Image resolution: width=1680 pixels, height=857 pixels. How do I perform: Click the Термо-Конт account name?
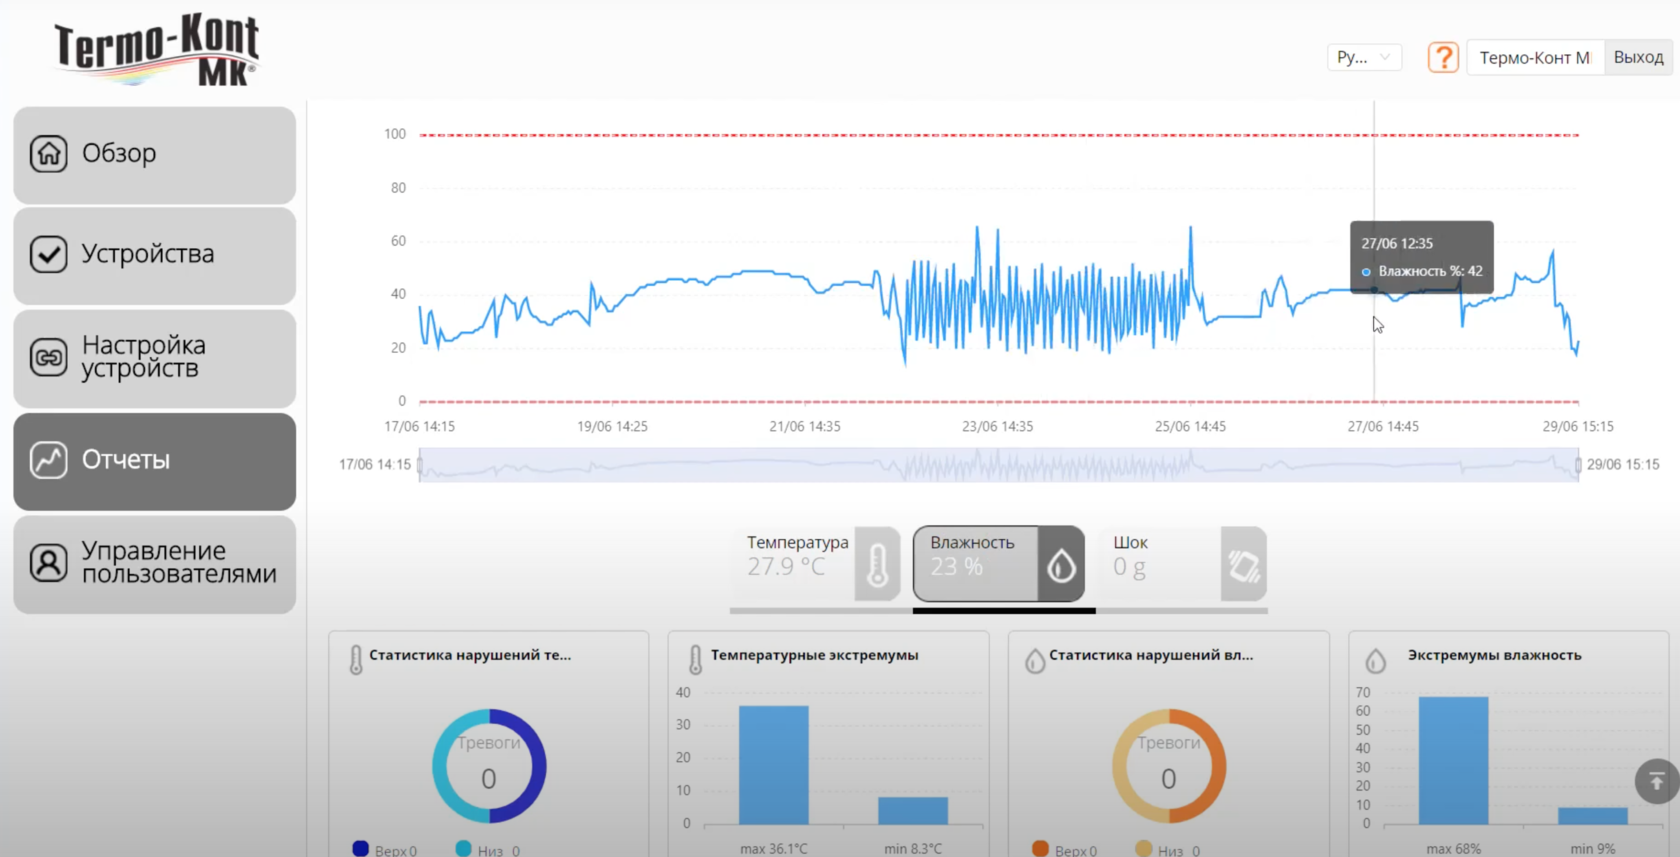(1535, 57)
